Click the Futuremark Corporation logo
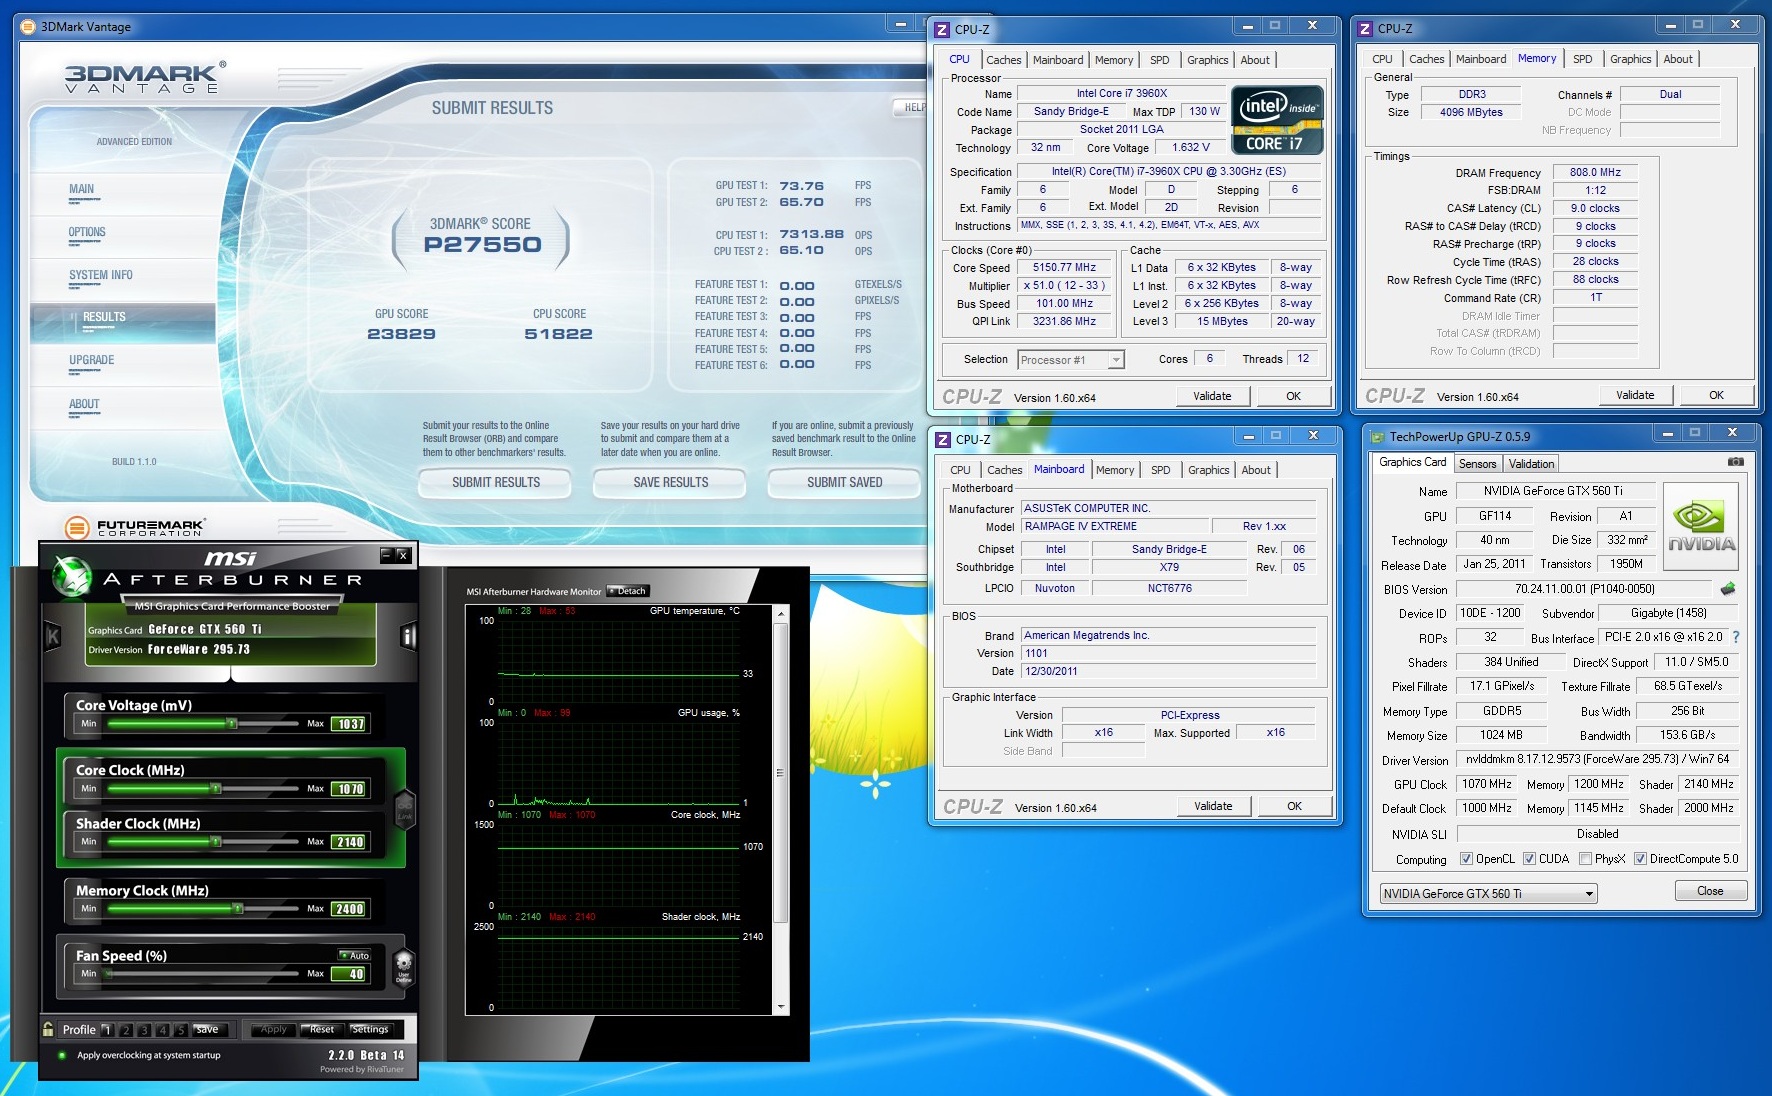The image size is (1772, 1096). (x=135, y=527)
